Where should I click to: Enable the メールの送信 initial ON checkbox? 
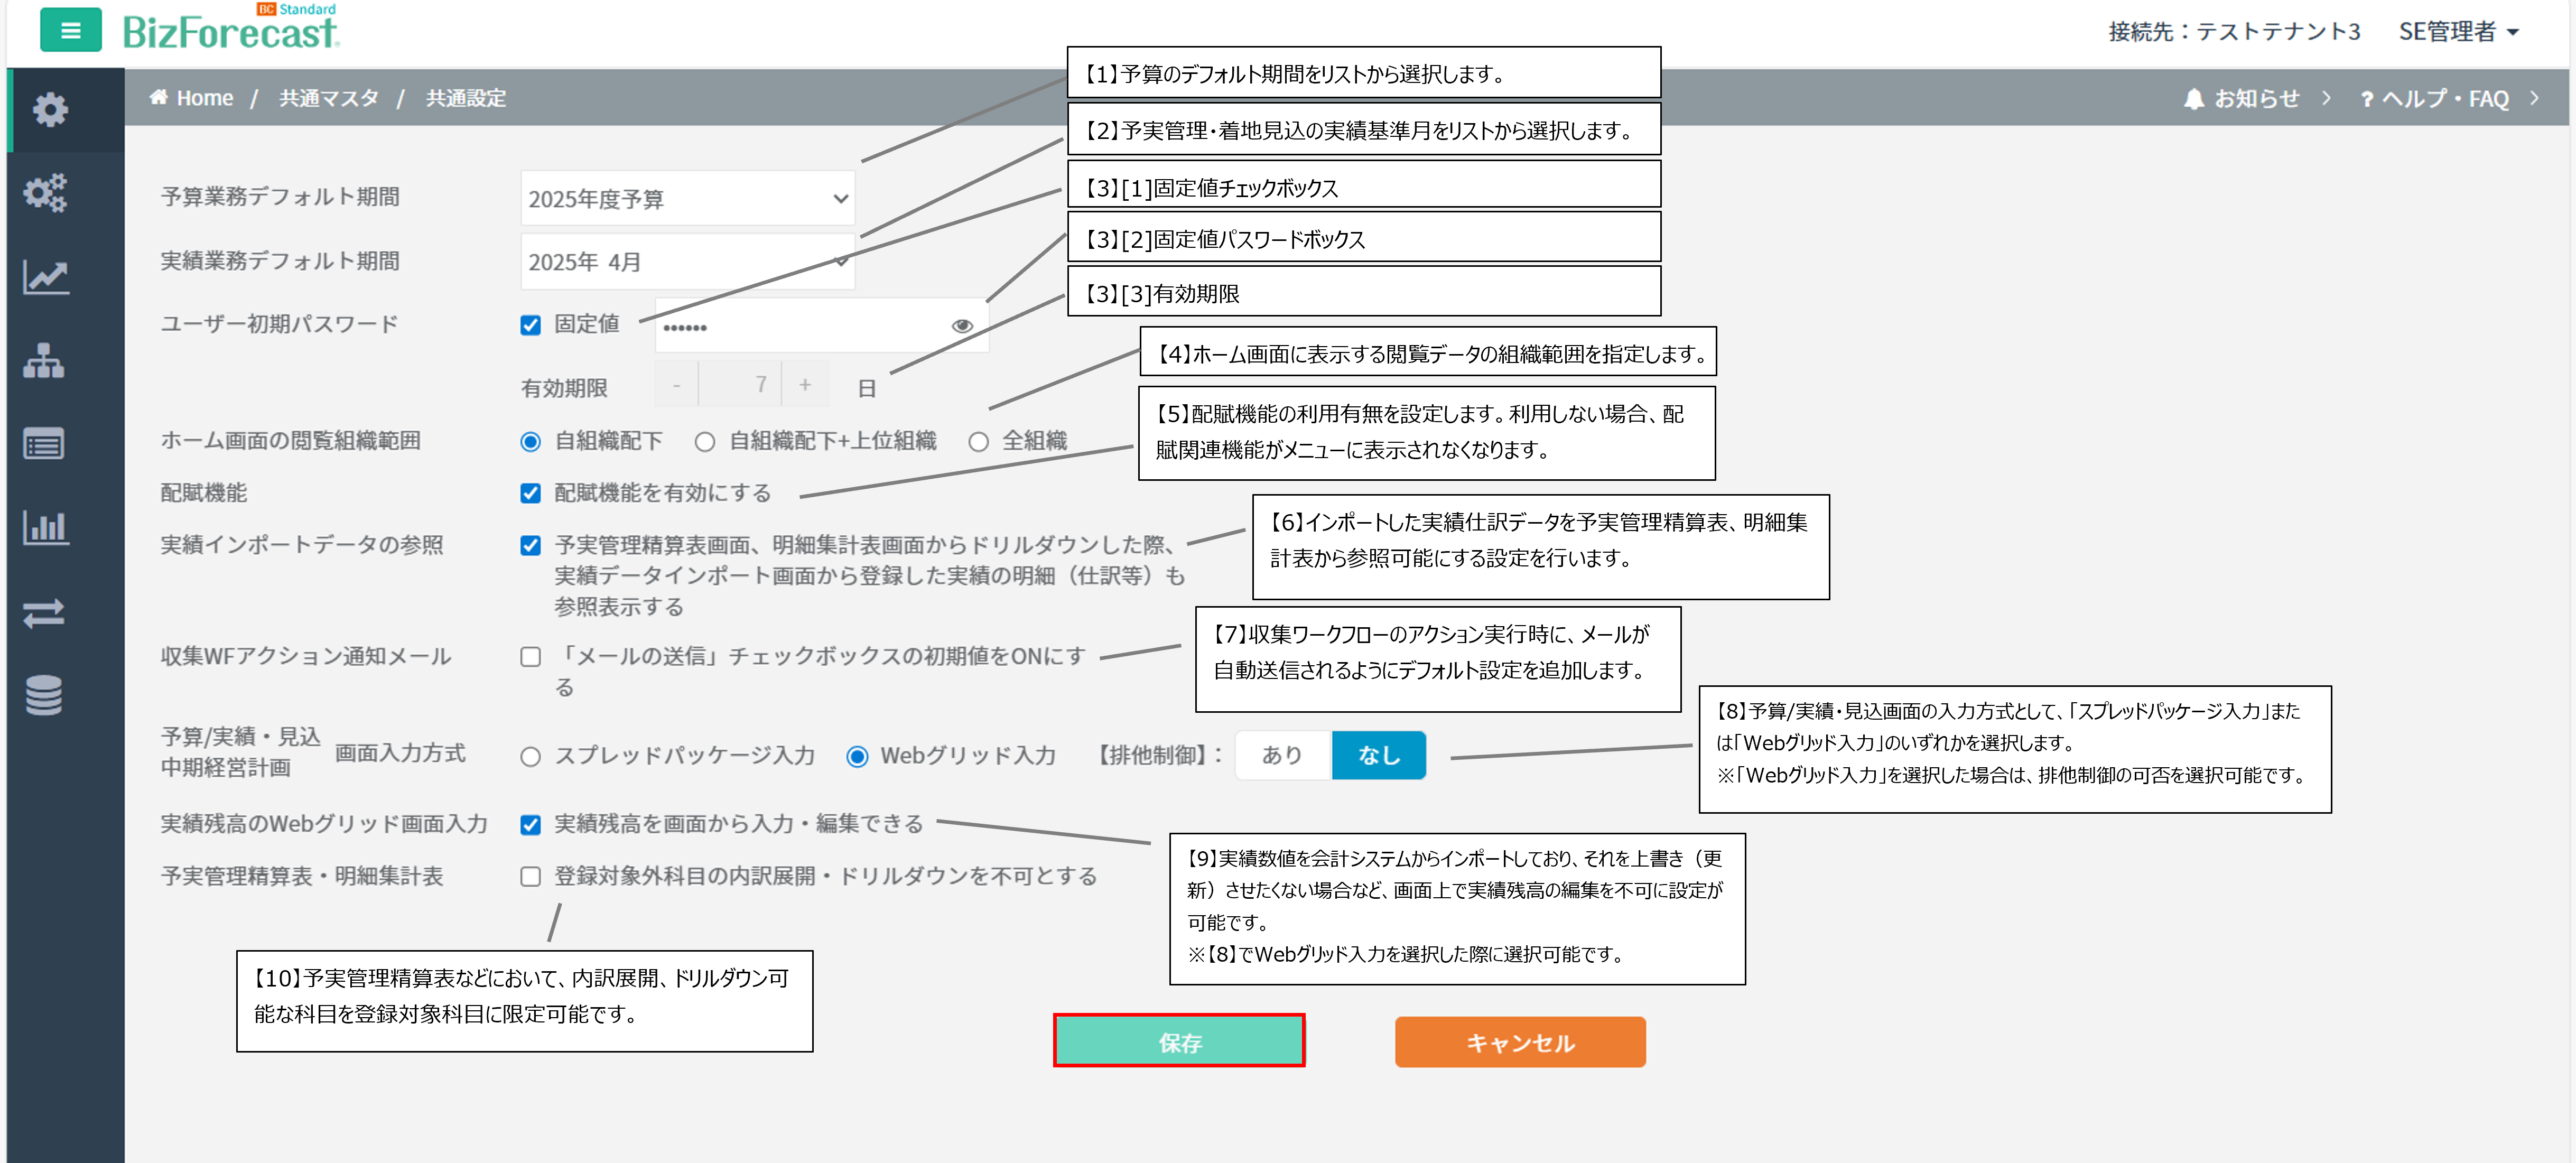[x=531, y=657]
